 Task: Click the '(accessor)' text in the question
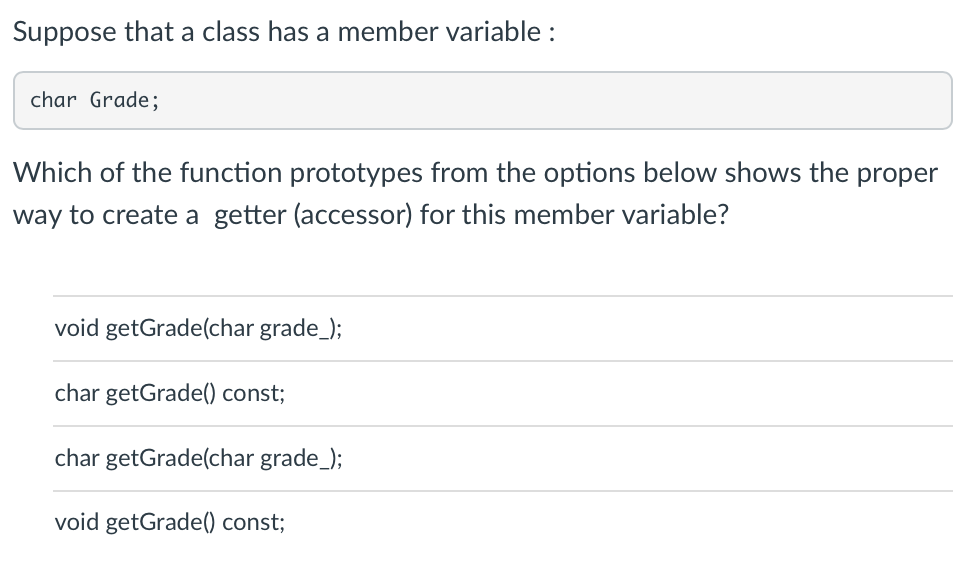pos(352,215)
